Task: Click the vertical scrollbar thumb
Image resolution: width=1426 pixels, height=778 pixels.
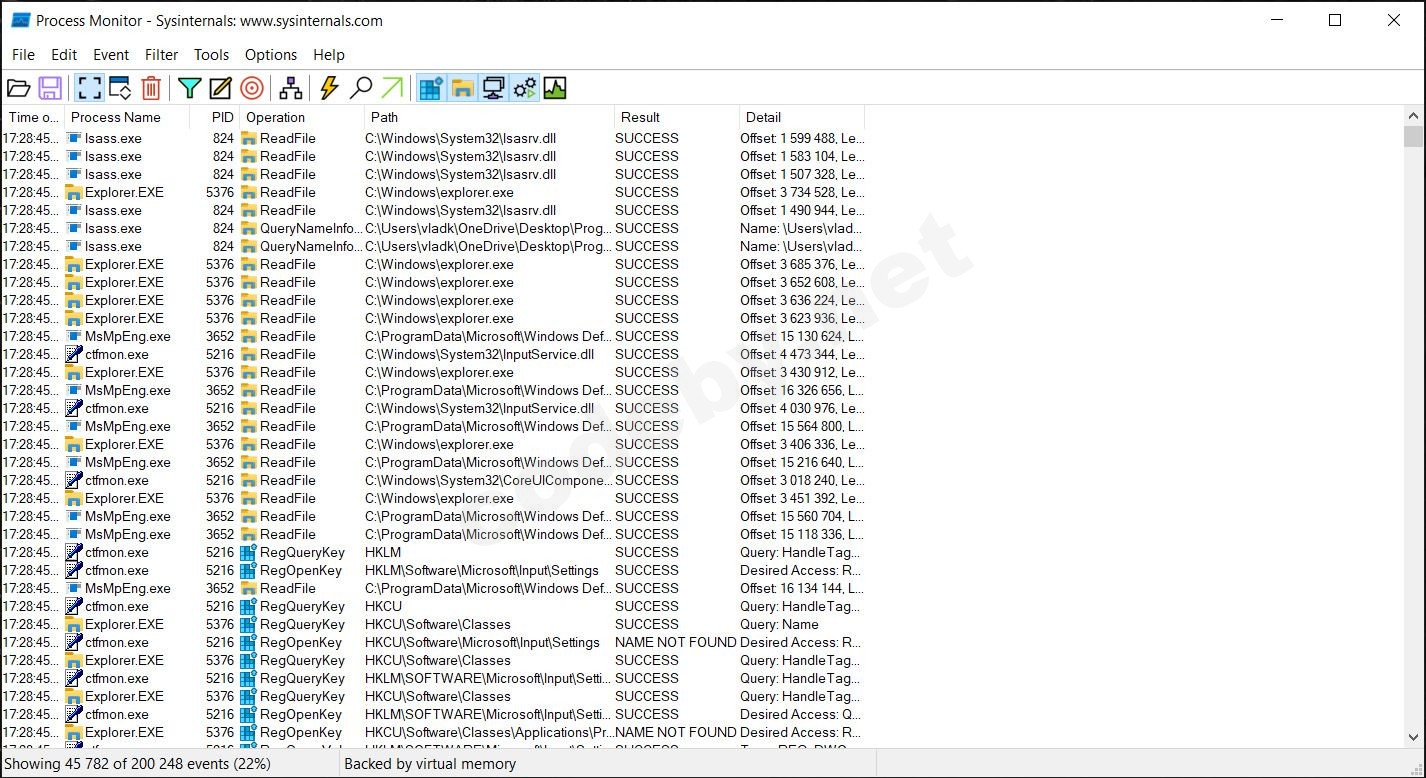Action: [1413, 136]
